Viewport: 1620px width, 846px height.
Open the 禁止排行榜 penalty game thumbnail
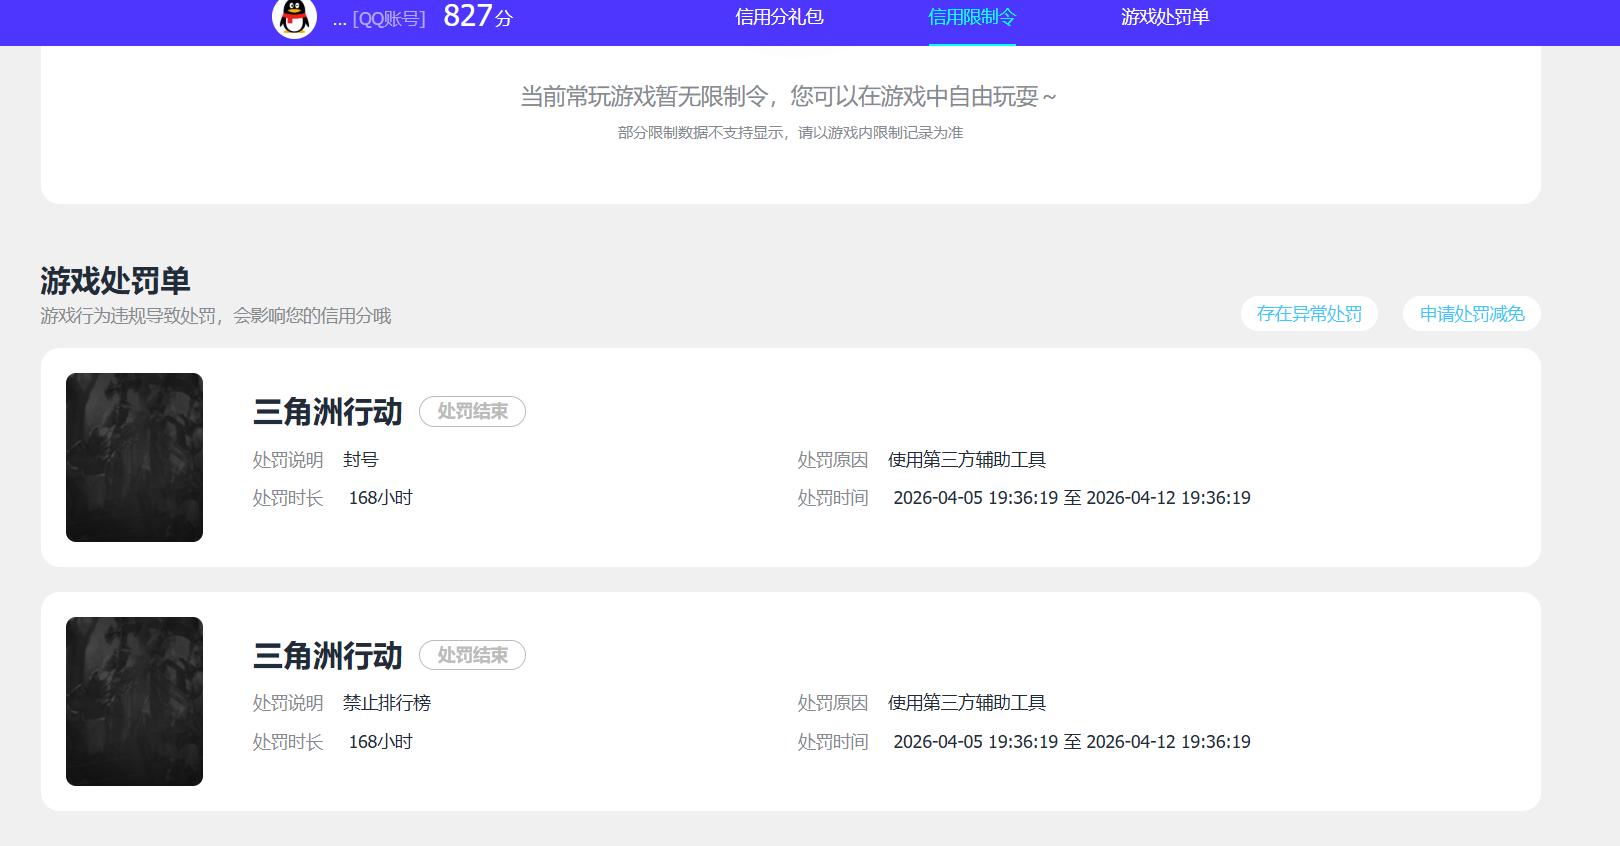coord(134,701)
